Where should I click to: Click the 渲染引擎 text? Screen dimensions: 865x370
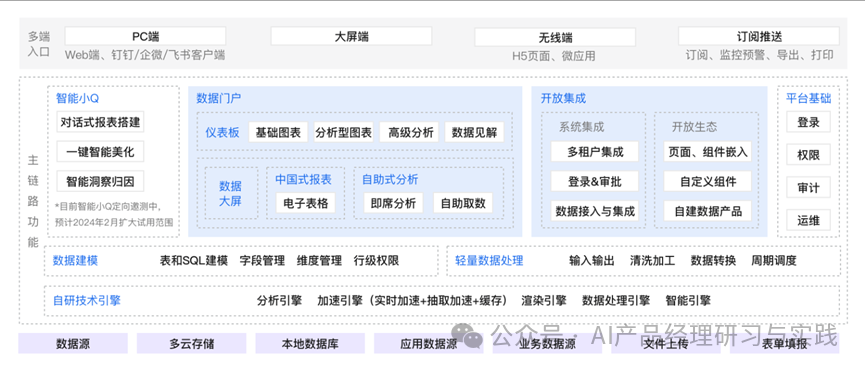544,301
